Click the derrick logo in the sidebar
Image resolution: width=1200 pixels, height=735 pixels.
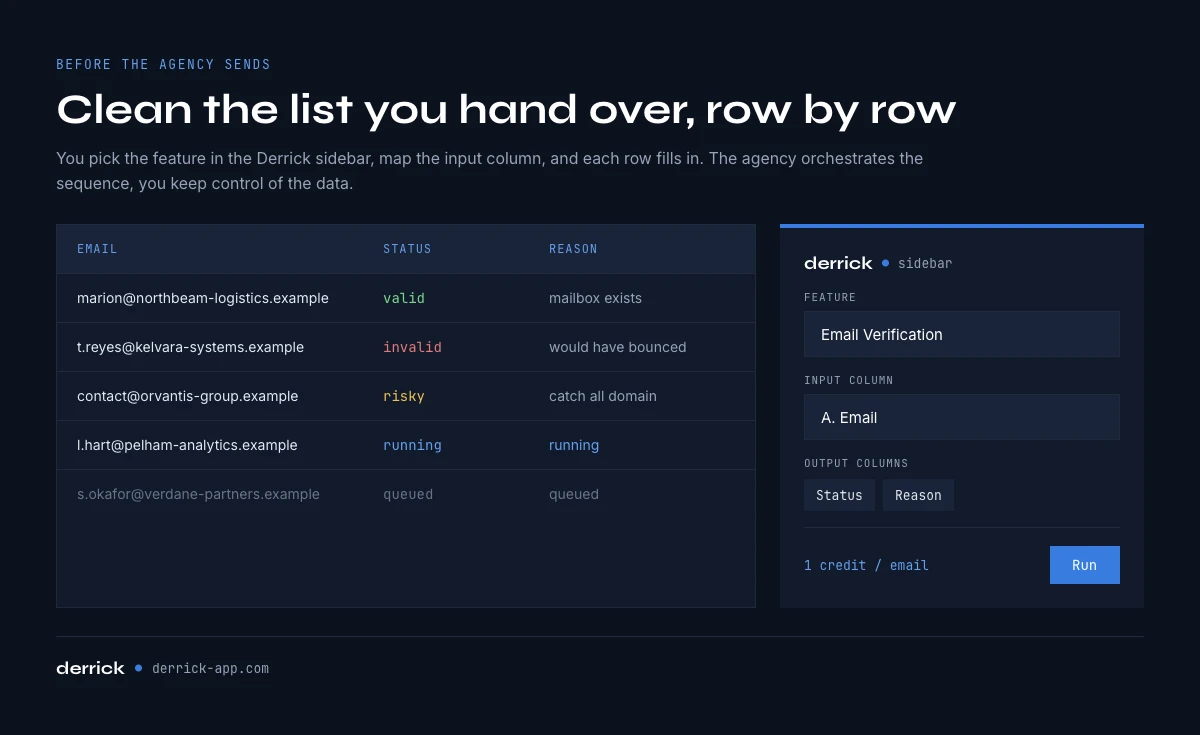[x=838, y=263]
